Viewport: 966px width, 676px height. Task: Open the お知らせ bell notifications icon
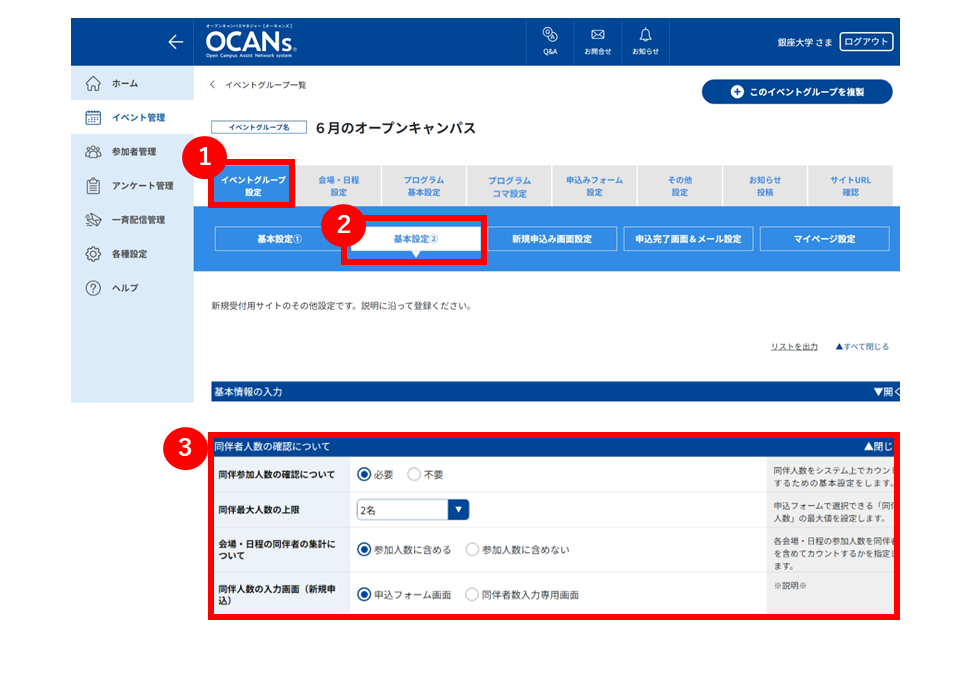click(x=645, y=35)
